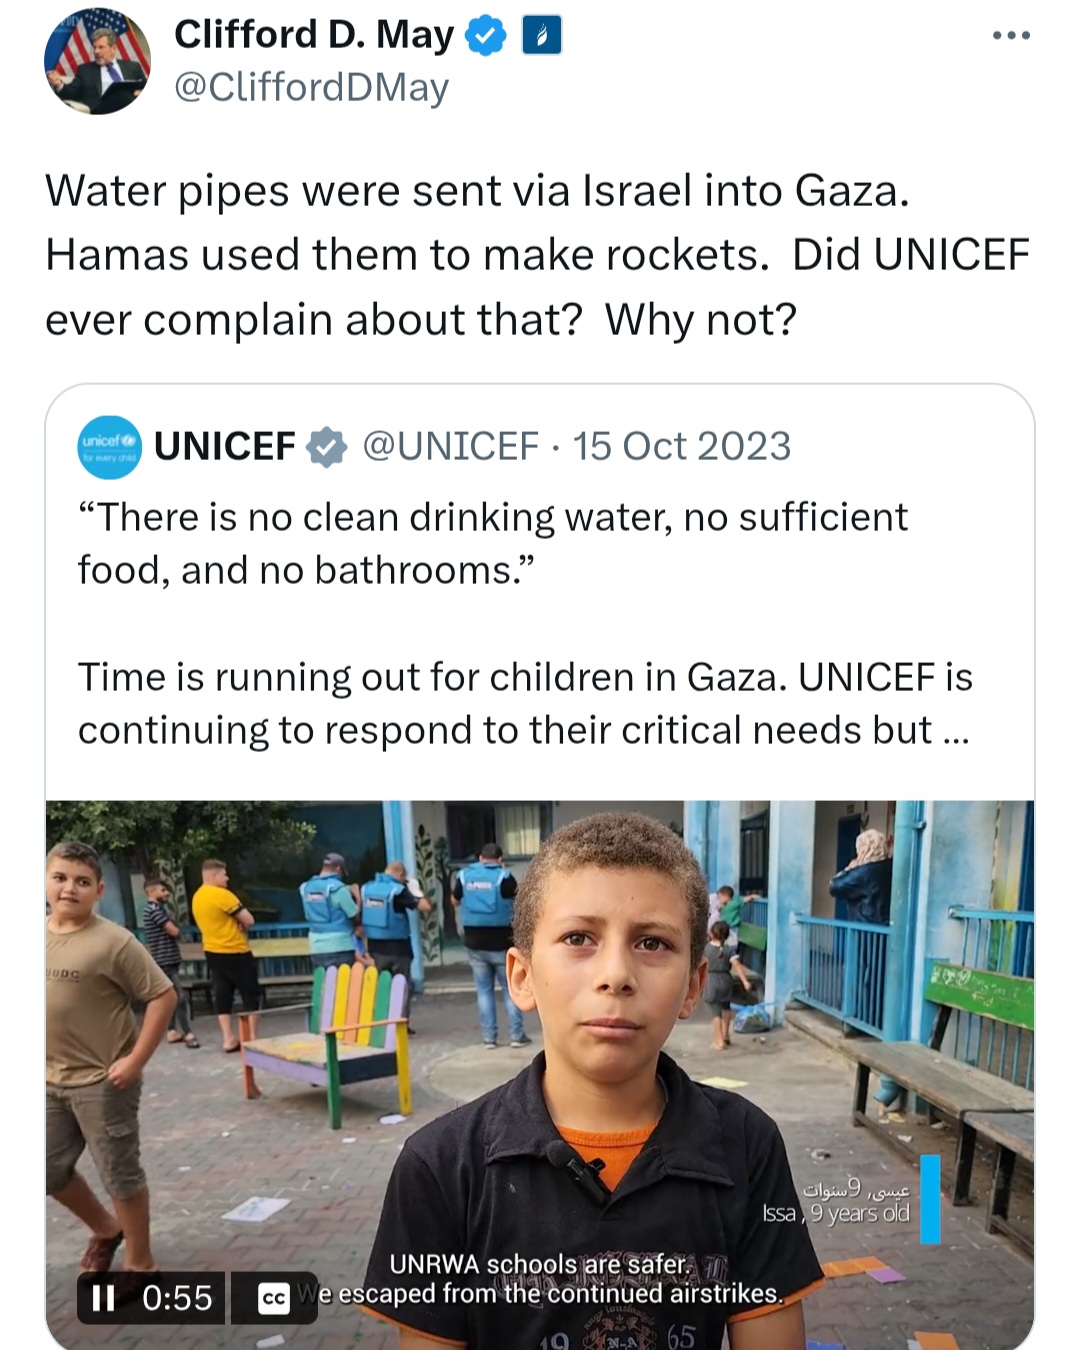Click the Clifford D. May display name
Viewport: 1080px width, 1350px height.
(x=314, y=35)
